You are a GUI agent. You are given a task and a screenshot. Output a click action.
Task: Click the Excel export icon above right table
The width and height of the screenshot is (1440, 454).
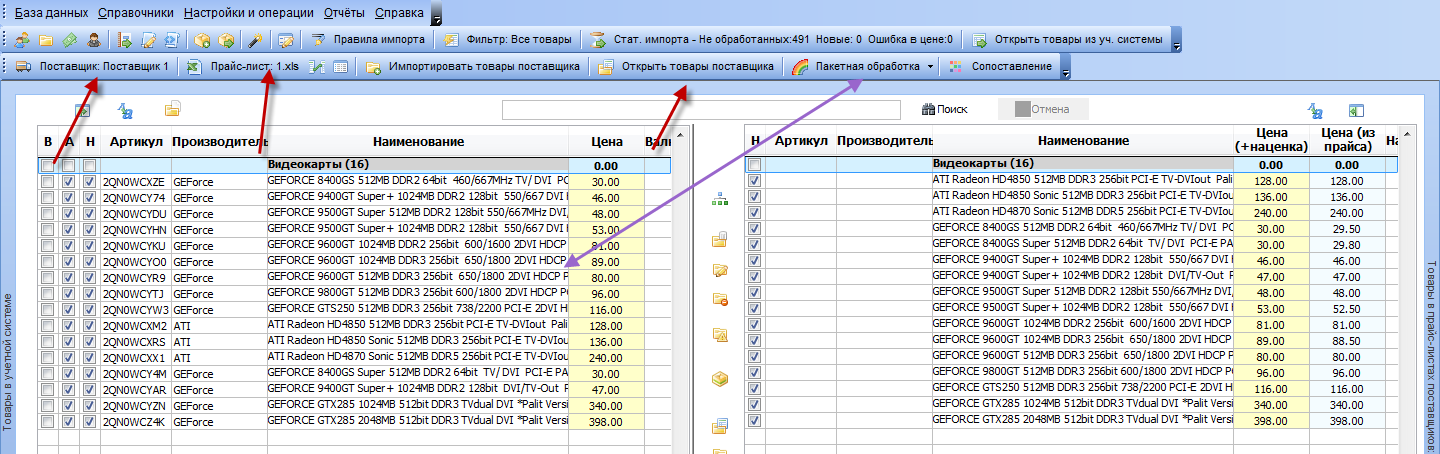pyautogui.click(x=1357, y=110)
